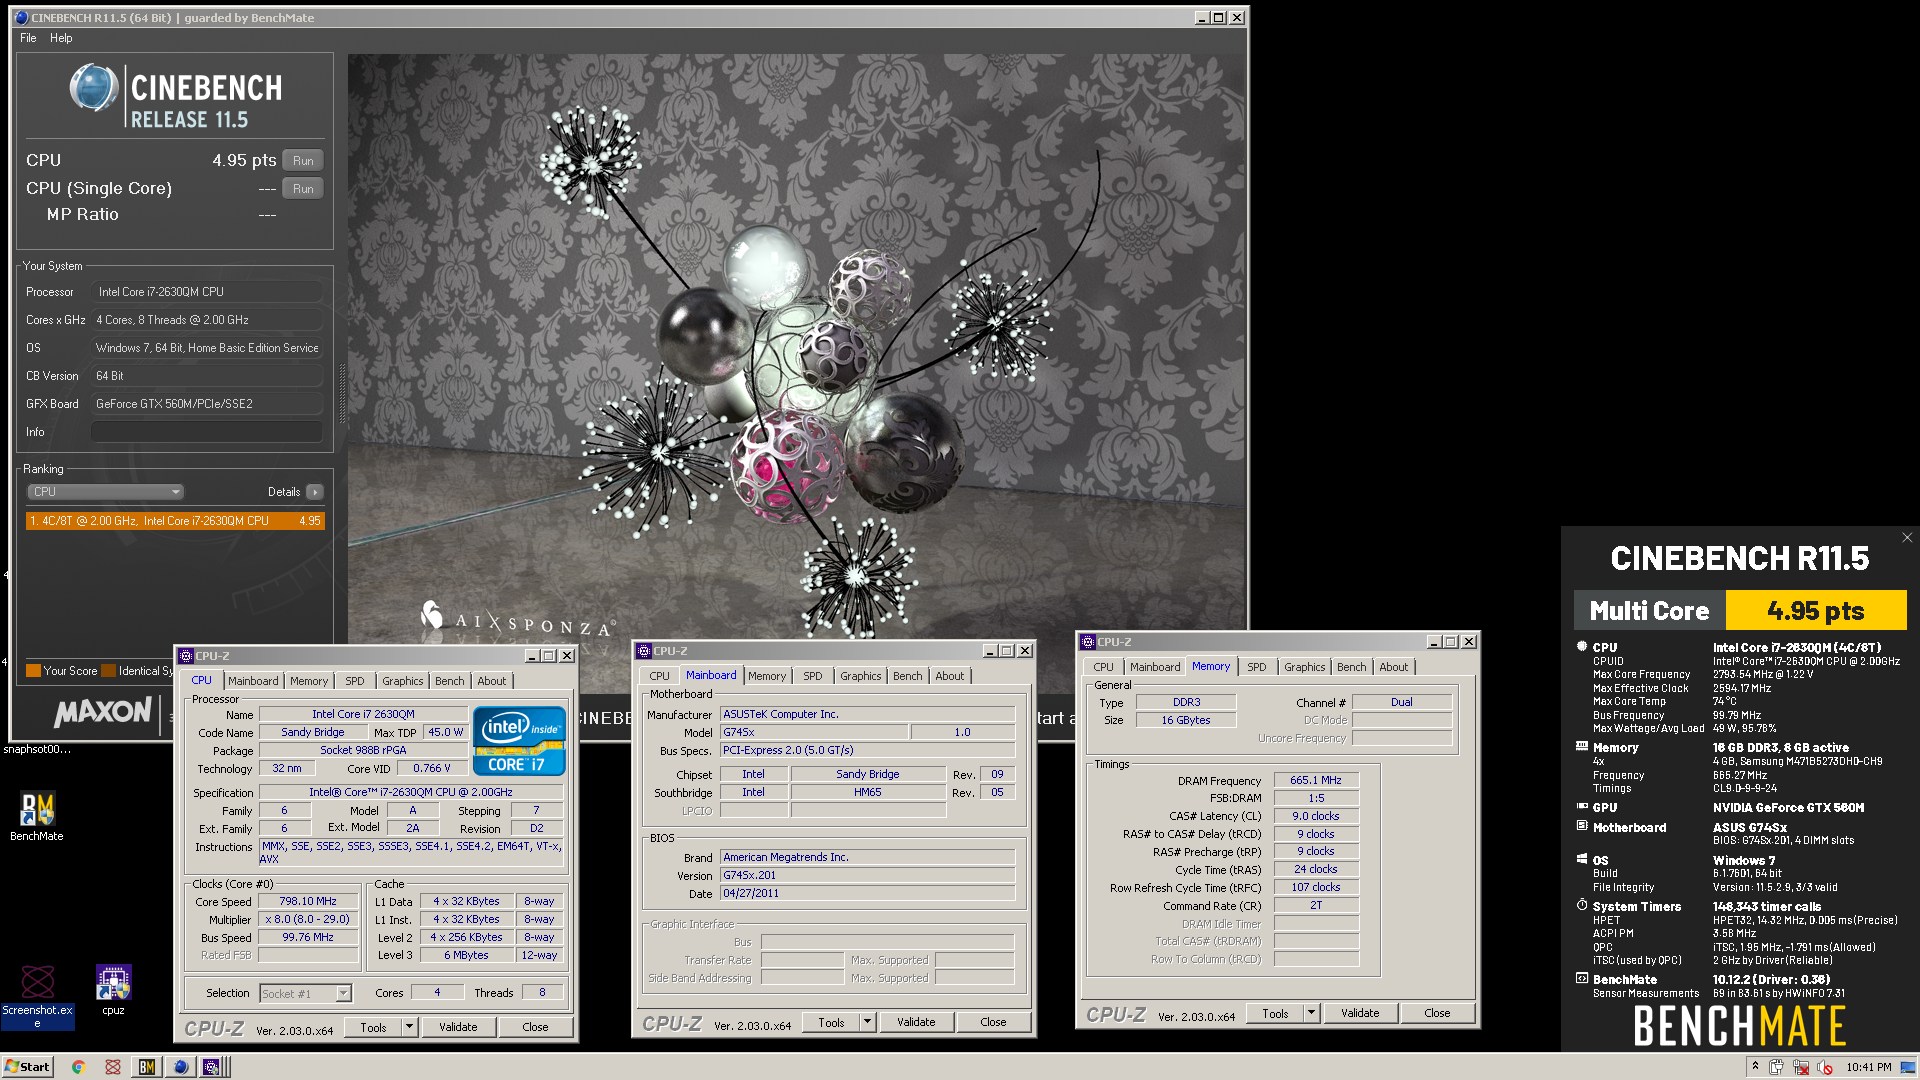Open SPD tab in CPU-Z Mainboard window

tap(813, 676)
